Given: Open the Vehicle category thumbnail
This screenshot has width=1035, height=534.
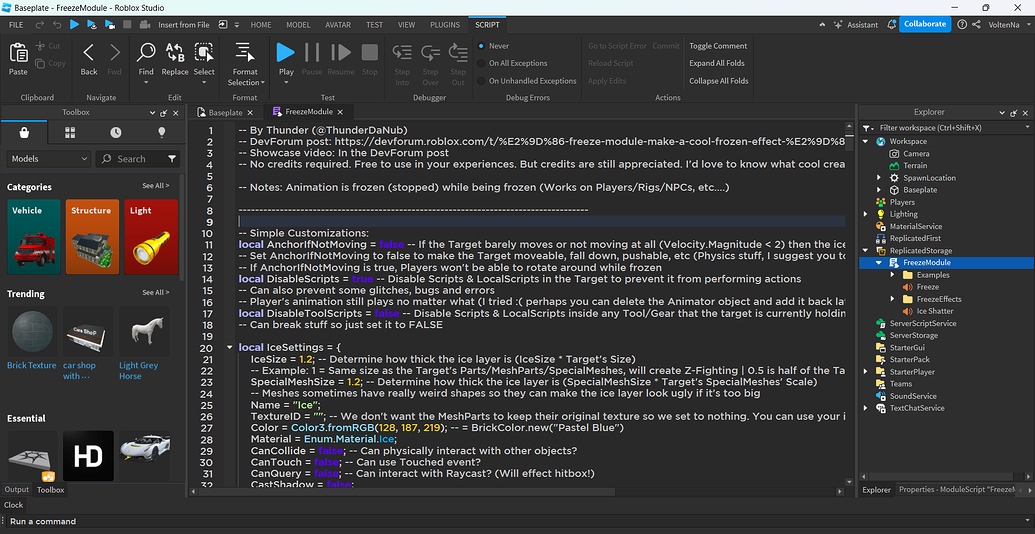Looking at the screenshot, I should [34, 237].
